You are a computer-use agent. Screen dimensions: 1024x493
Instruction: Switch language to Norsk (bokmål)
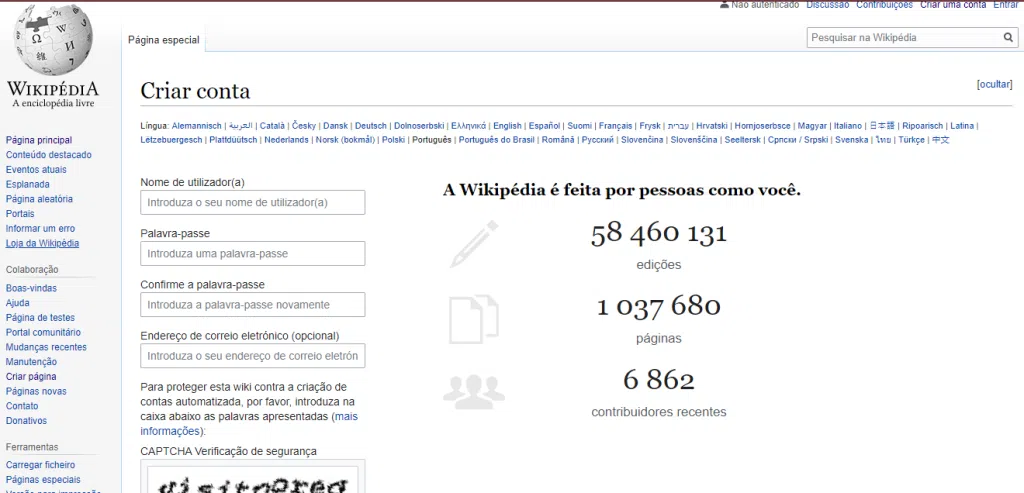click(x=345, y=140)
